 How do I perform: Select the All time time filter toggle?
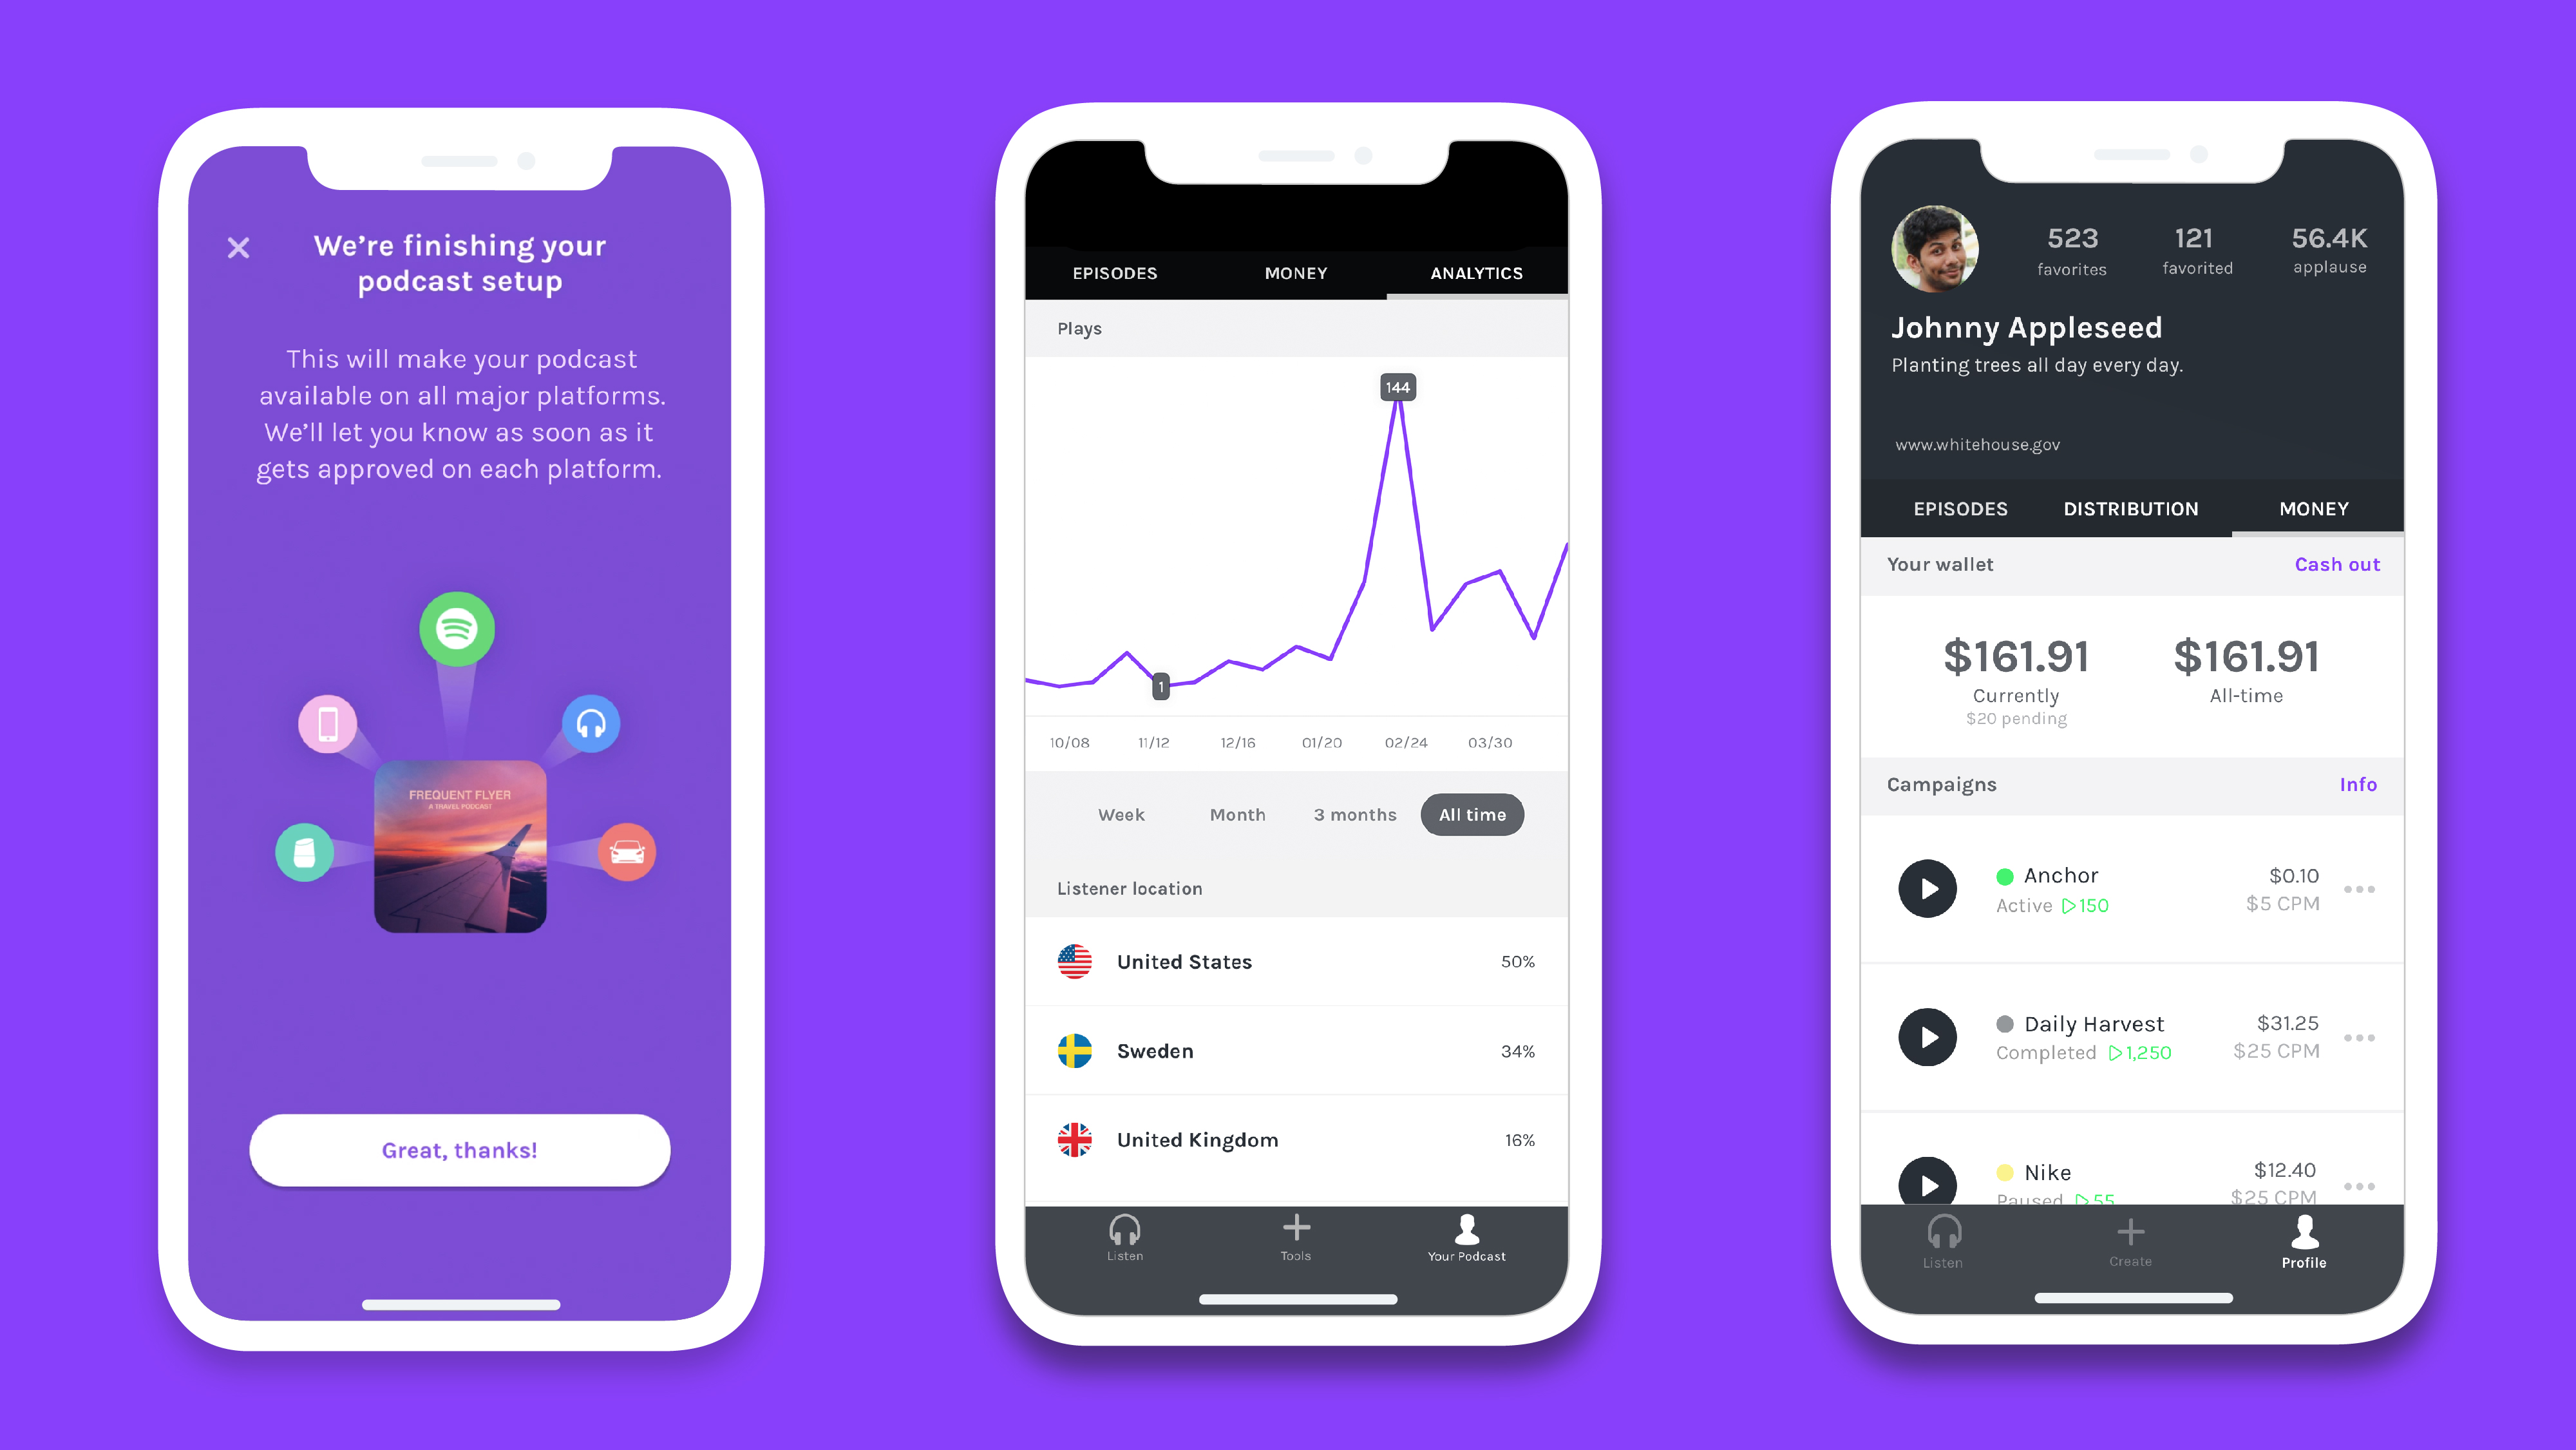coord(1472,814)
